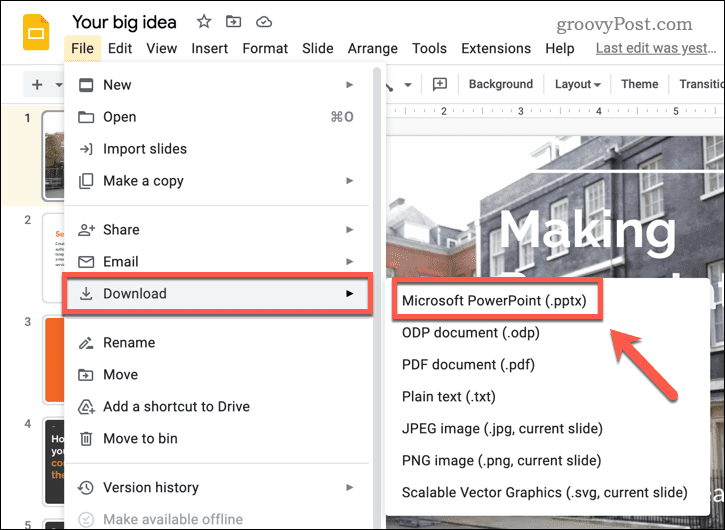This screenshot has height=530, width=725.
Task: Open the Insert menu
Action: [209, 48]
